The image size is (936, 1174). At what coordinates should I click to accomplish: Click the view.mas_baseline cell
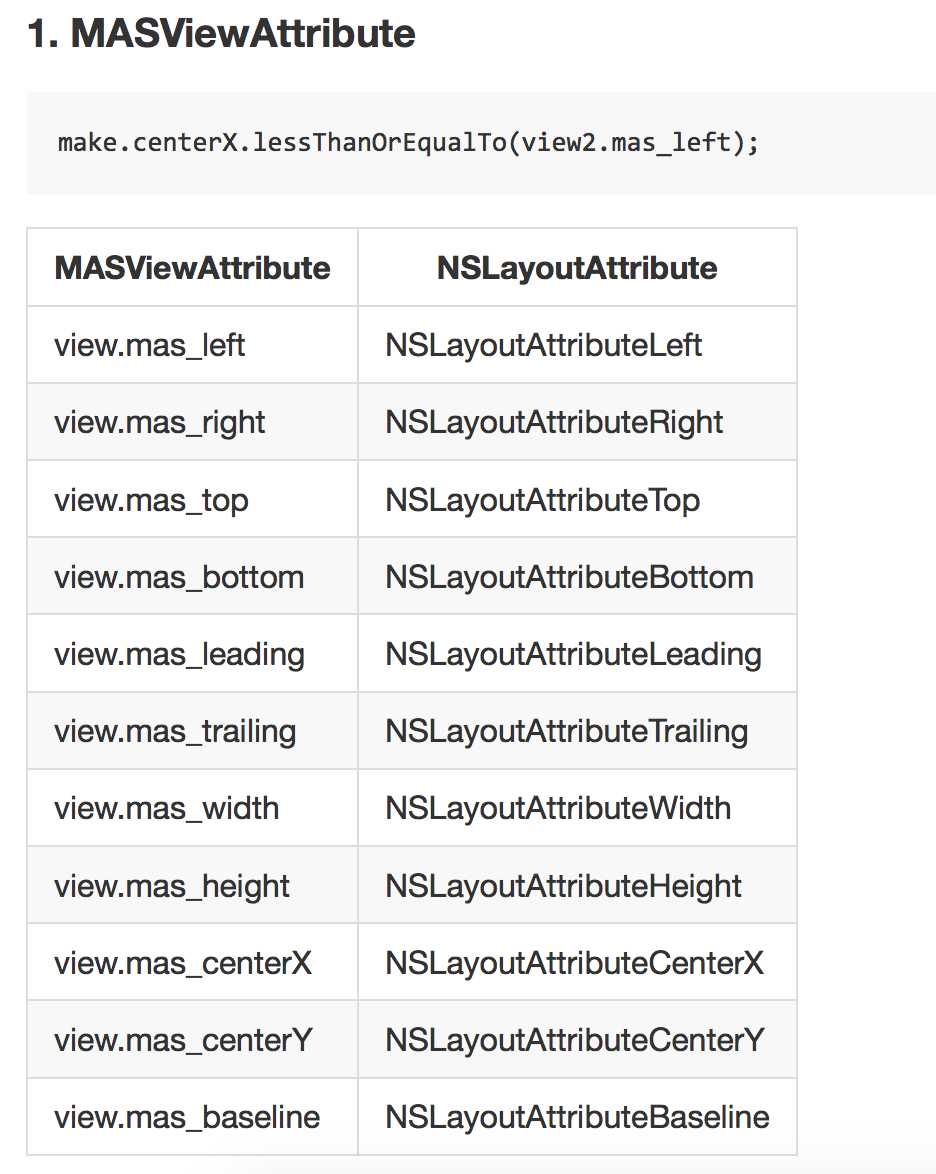click(x=187, y=1118)
